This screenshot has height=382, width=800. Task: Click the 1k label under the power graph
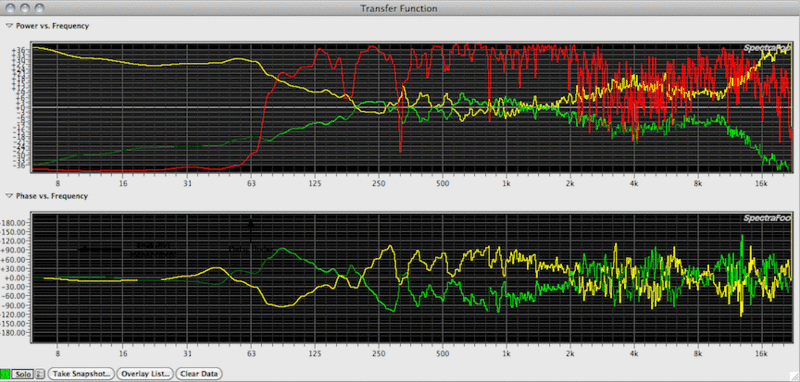pos(506,184)
